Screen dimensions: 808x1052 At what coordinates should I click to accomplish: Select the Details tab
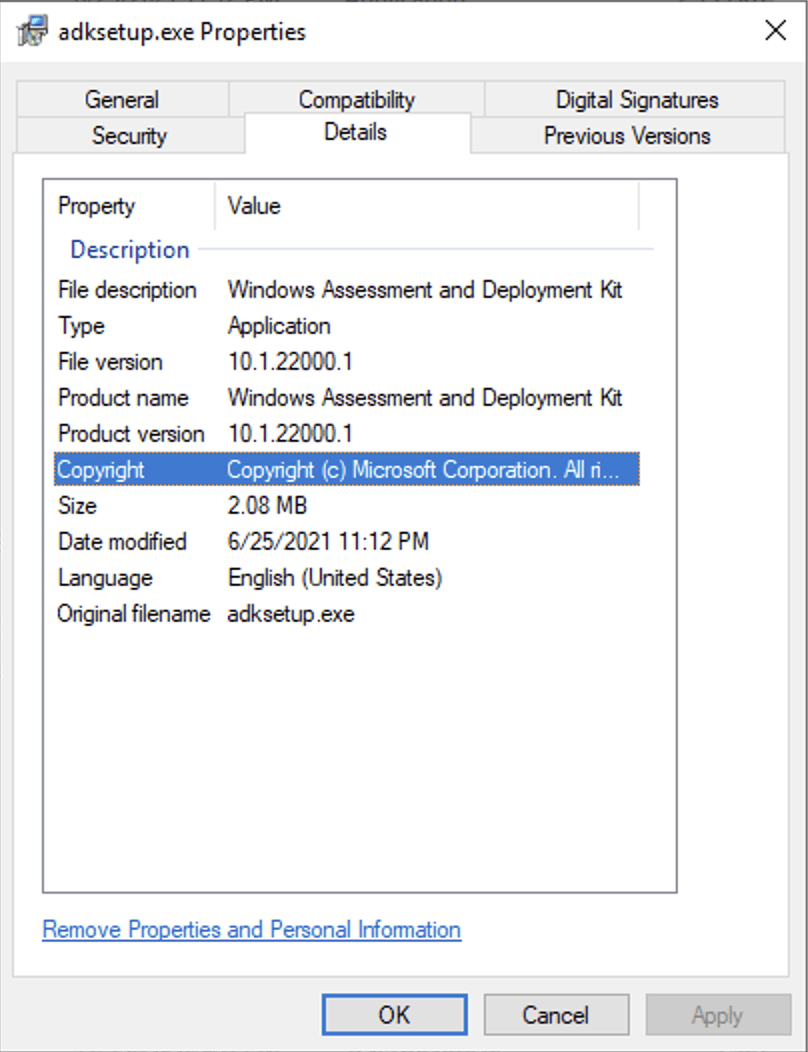(355, 132)
